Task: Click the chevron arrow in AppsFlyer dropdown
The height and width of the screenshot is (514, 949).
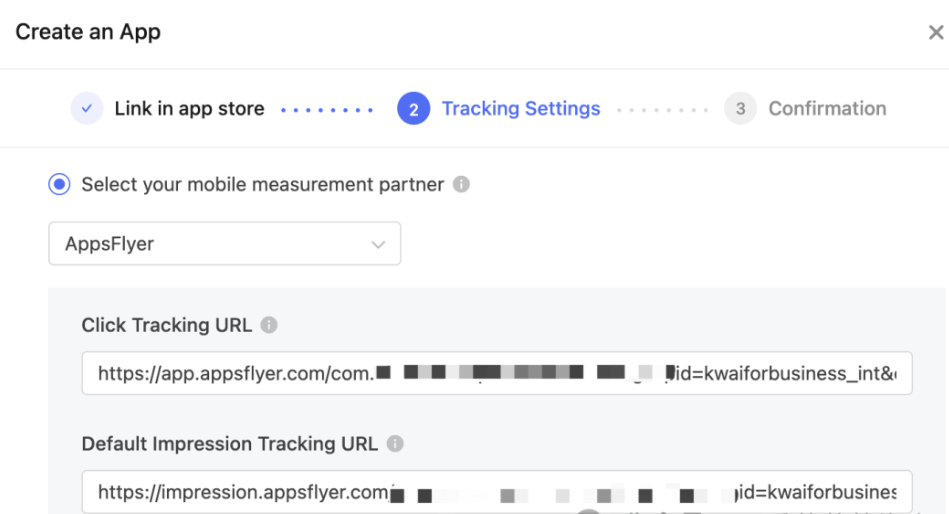Action: (x=378, y=245)
